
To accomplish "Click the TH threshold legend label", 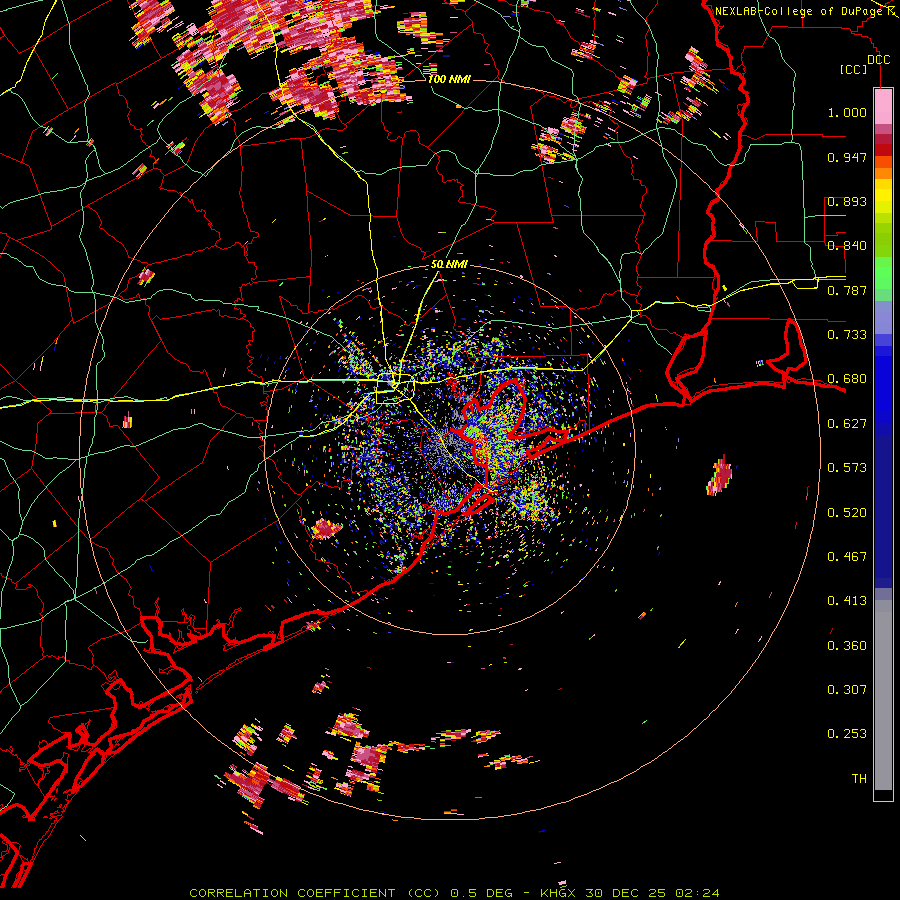I will click(x=859, y=779).
